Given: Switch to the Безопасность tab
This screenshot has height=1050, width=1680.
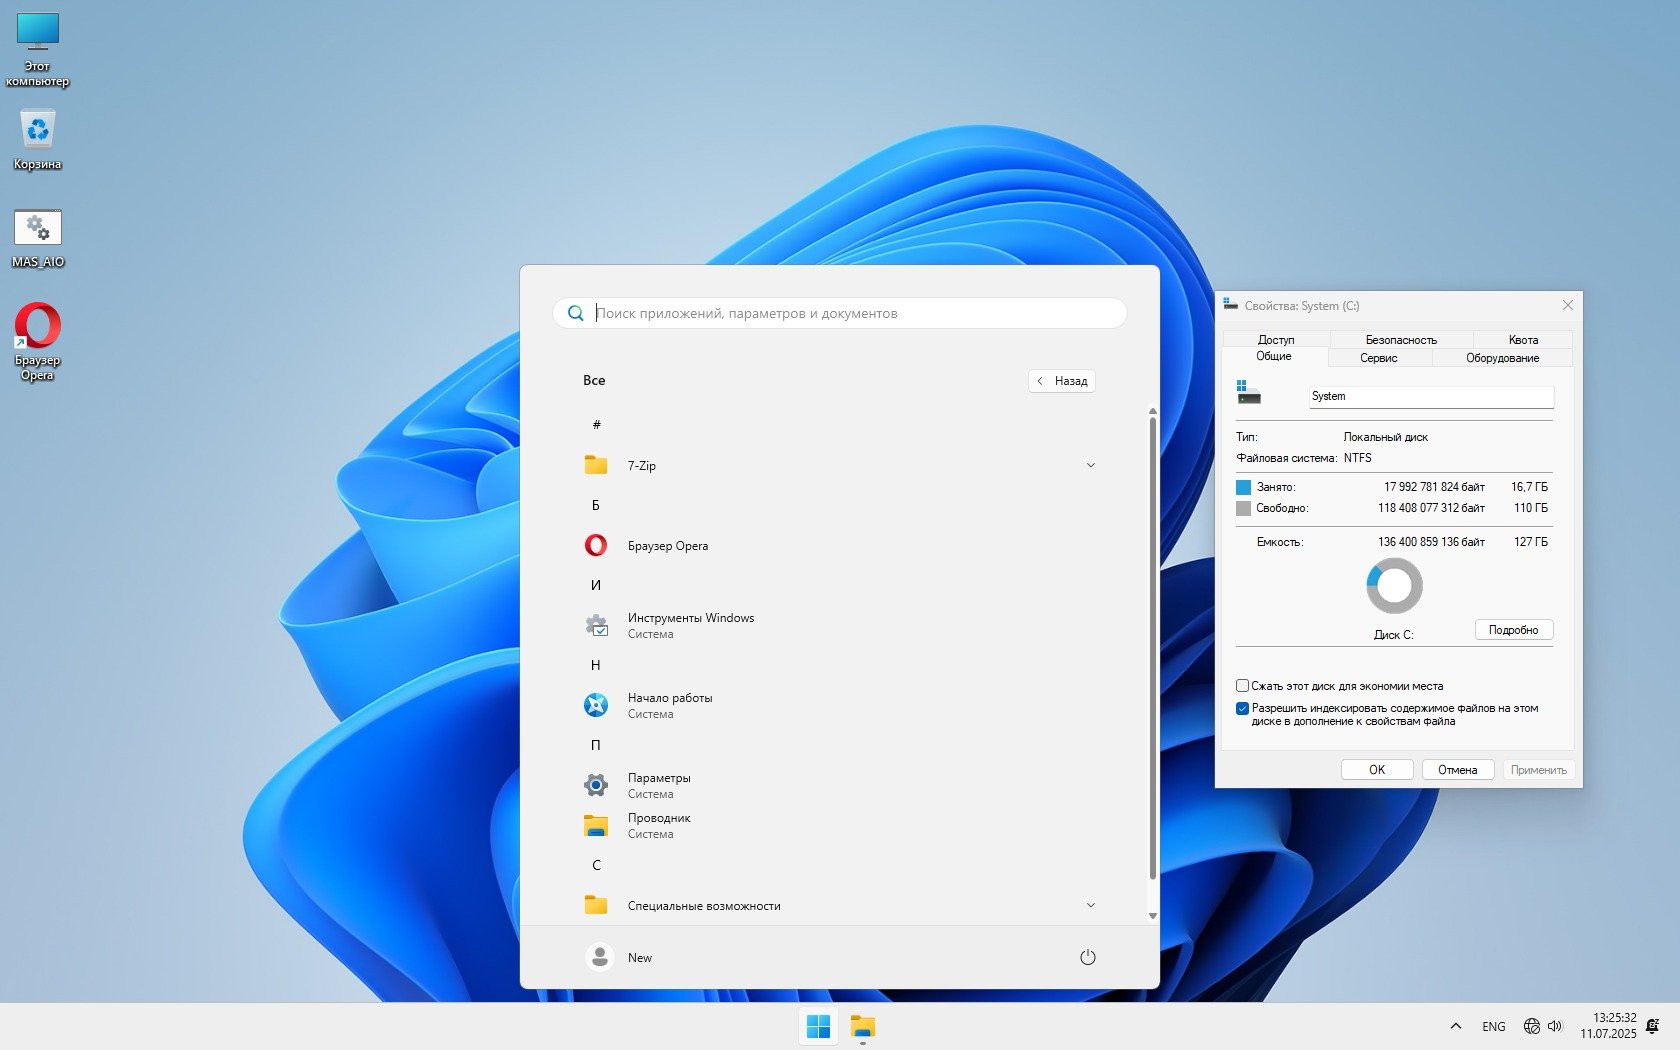Looking at the screenshot, I should (x=1400, y=340).
